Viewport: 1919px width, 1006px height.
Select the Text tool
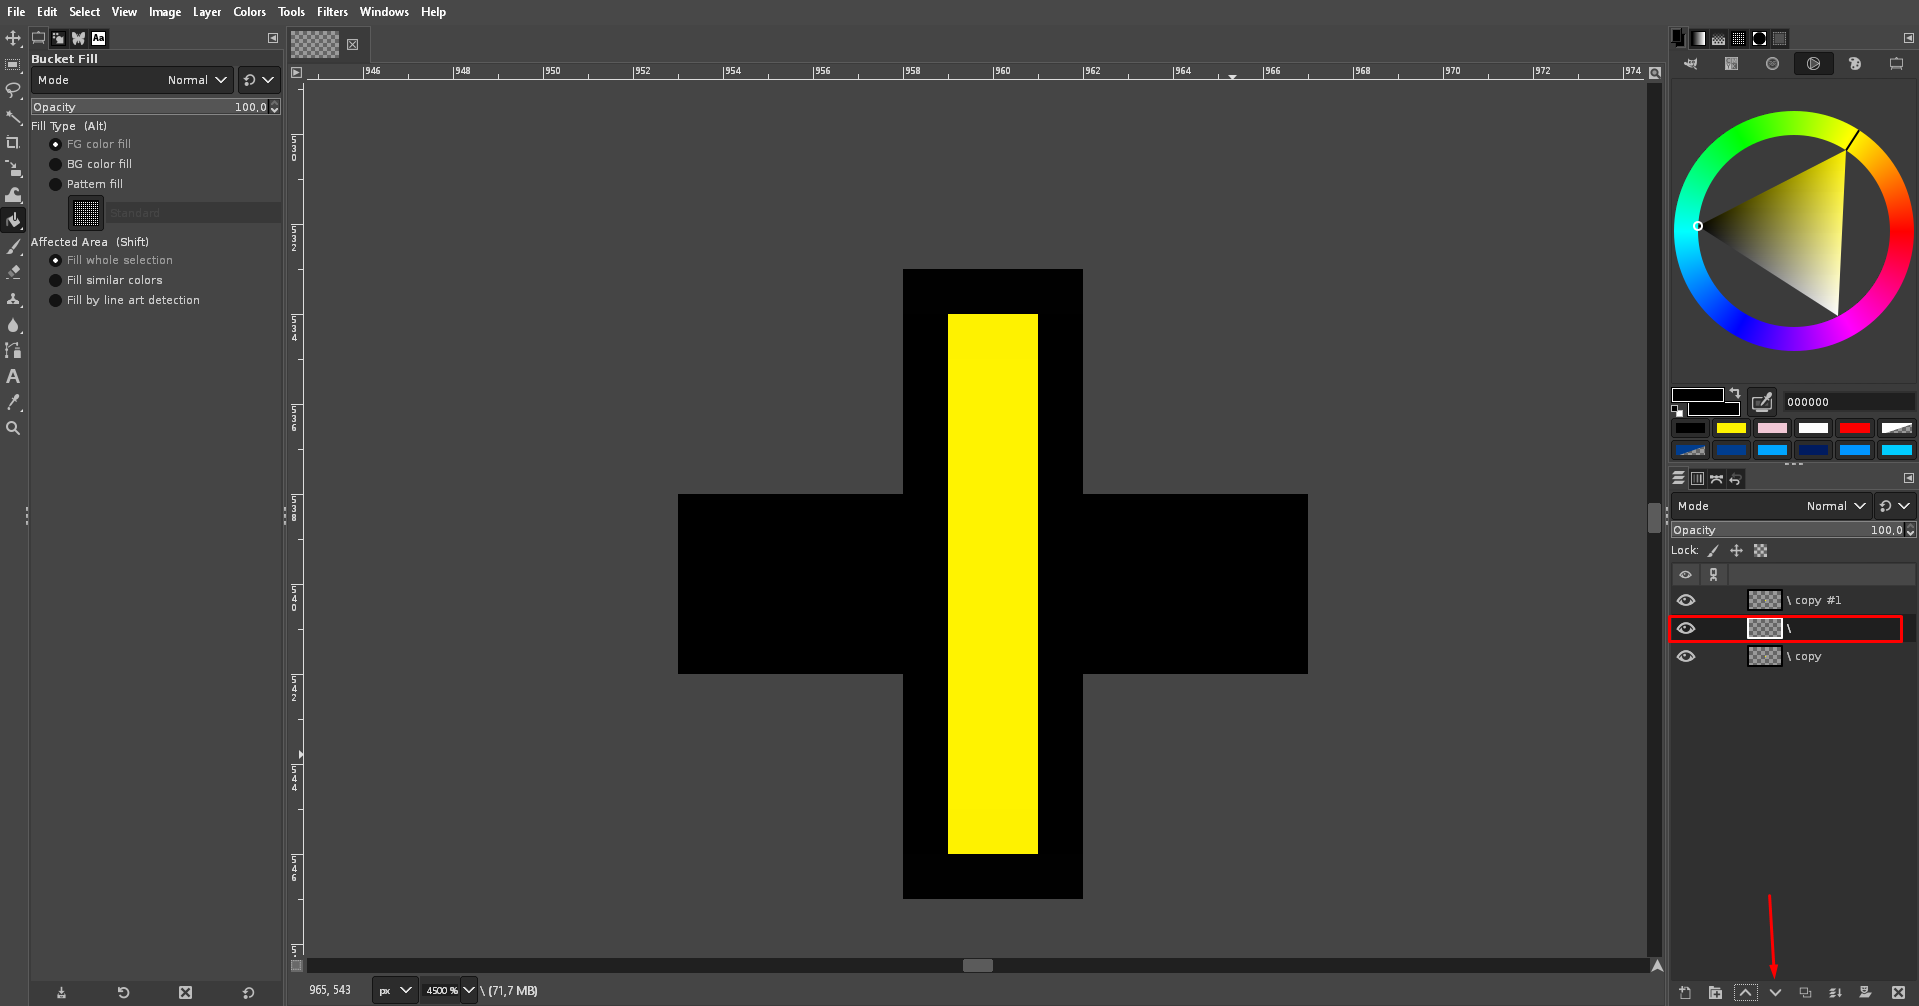13,376
